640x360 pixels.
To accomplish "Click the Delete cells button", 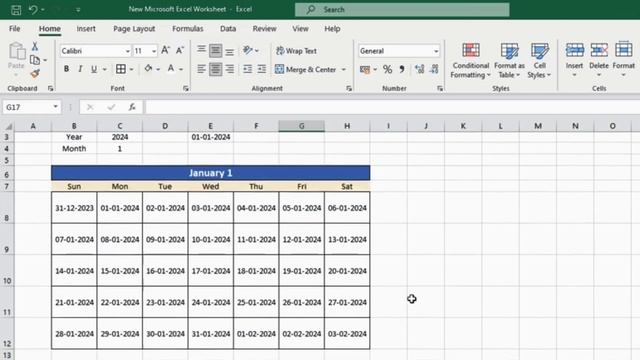I will (x=599, y=60).
